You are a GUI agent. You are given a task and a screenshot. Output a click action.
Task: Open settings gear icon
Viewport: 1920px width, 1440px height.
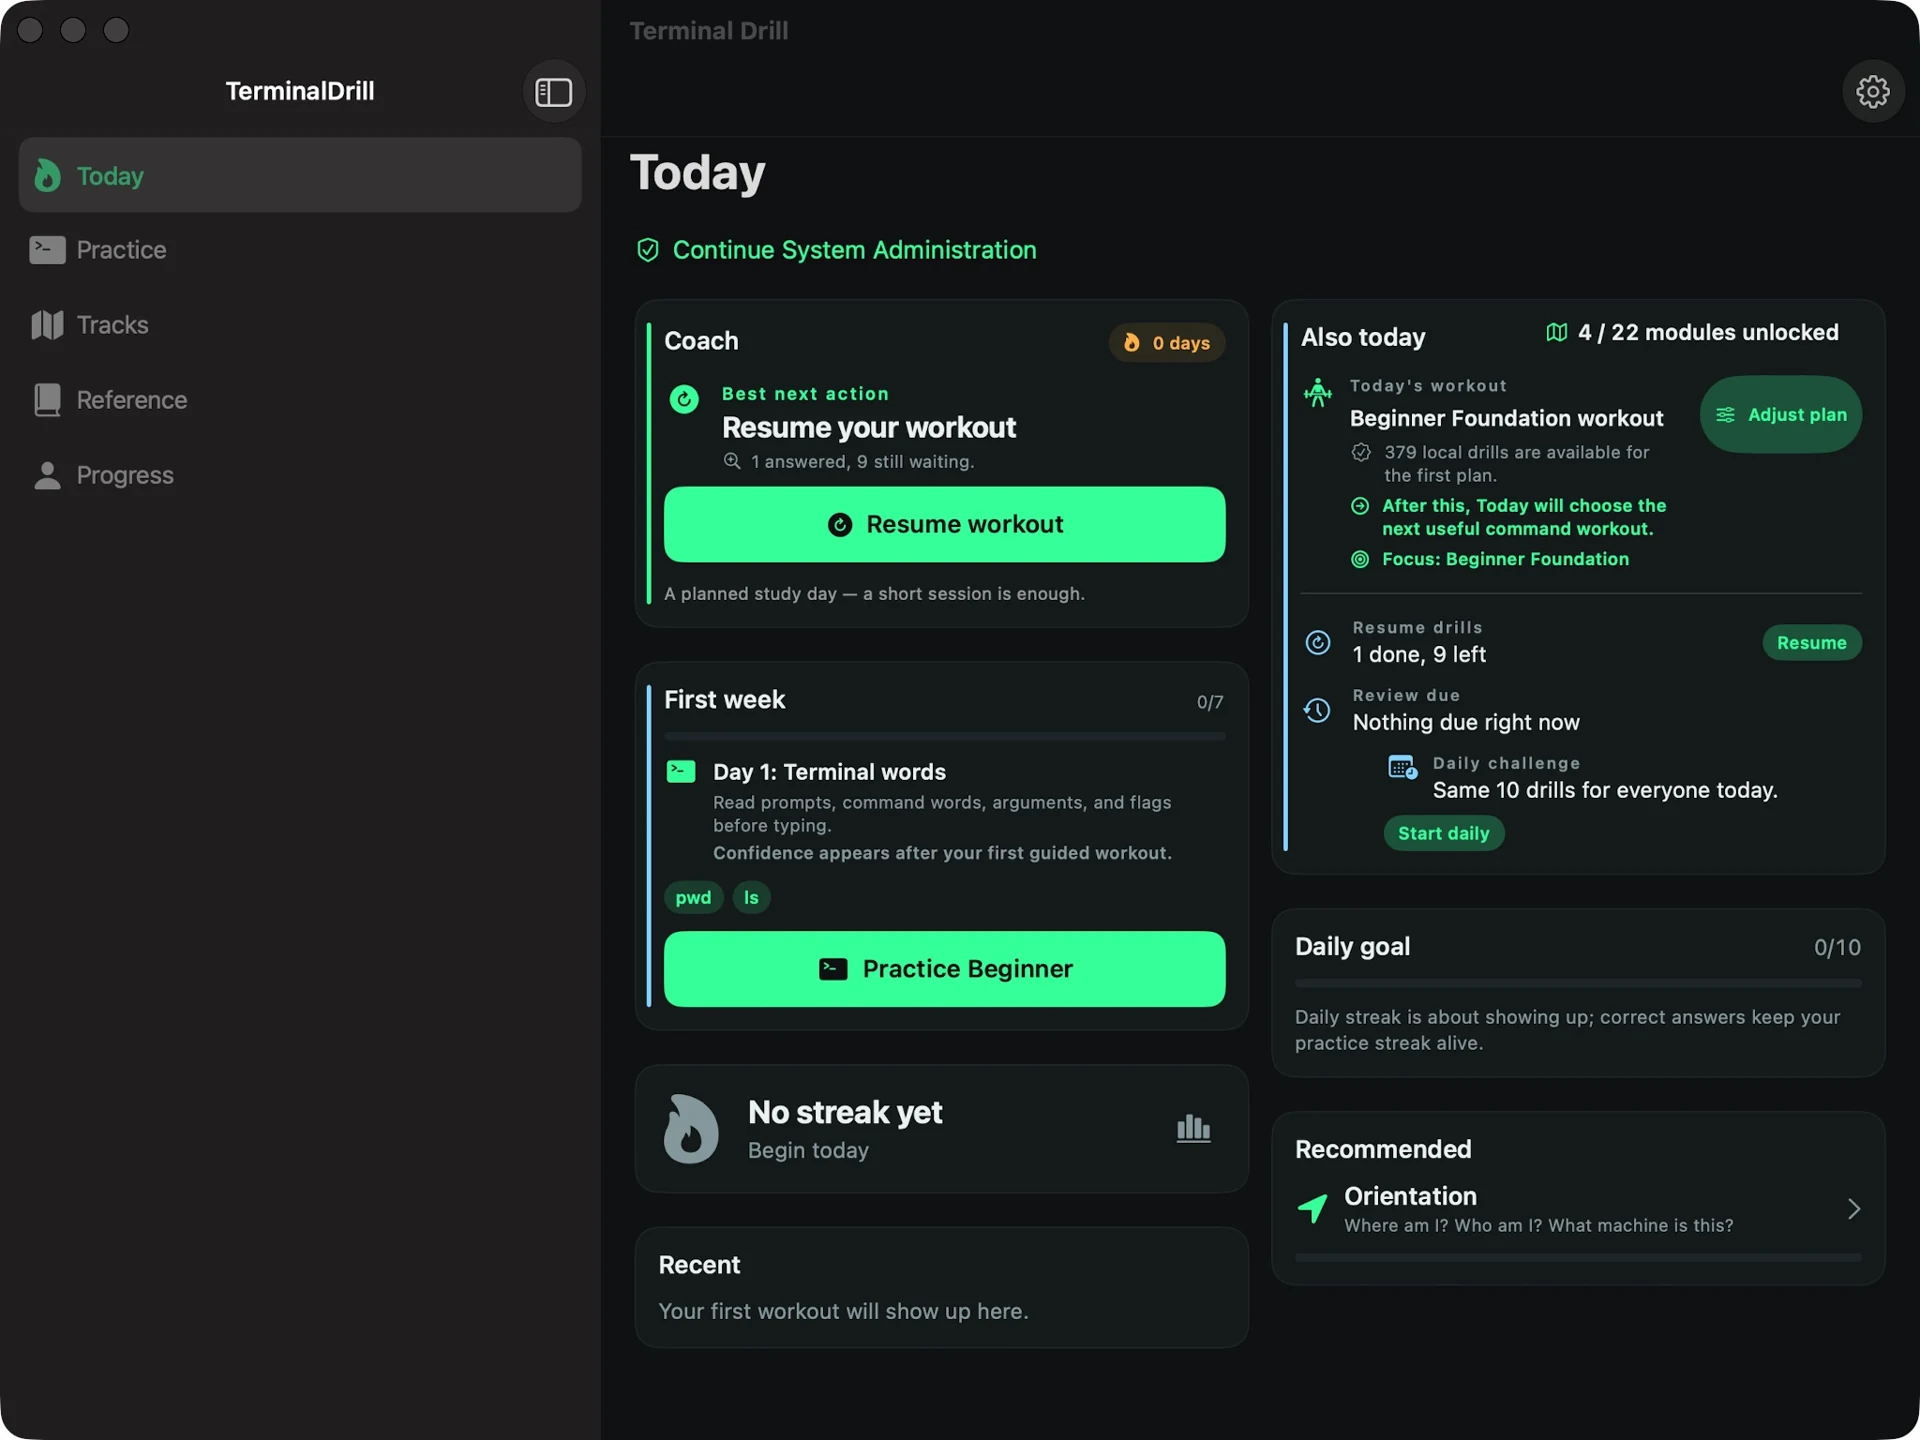coord(1872,91)
